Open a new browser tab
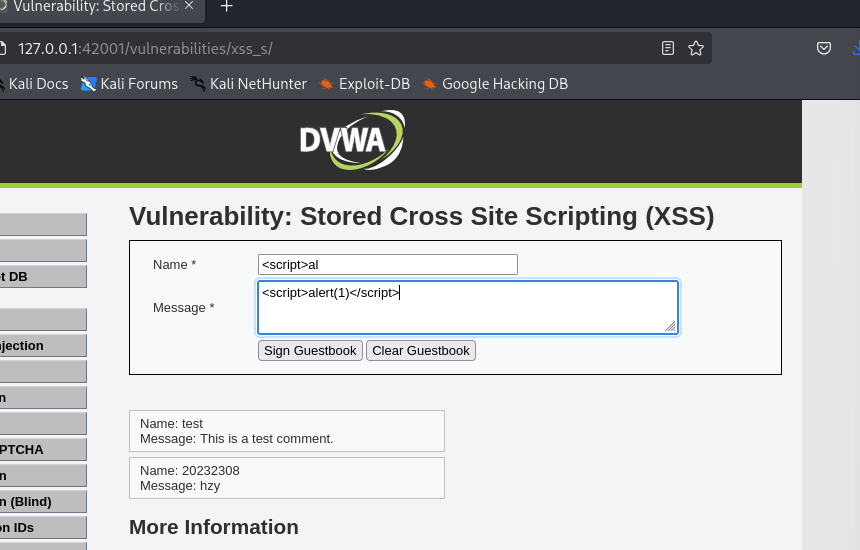The width and height of the screenshot is (860, 550). coord(226,7)
